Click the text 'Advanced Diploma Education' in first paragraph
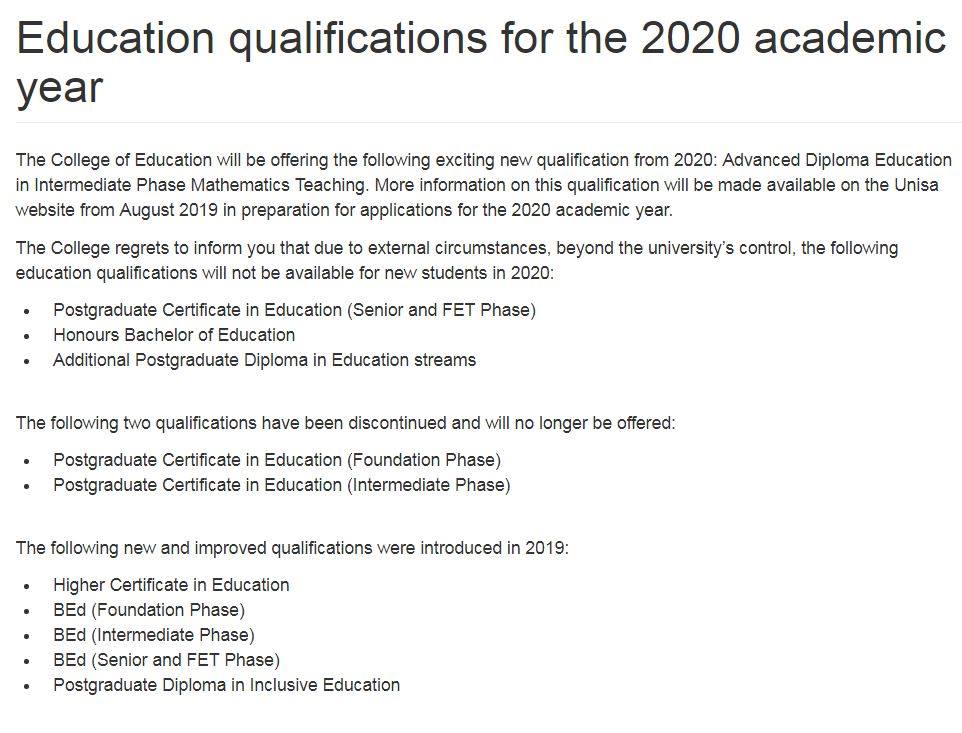Viewport: 962px width, 733px height. [x=837, y=160]
